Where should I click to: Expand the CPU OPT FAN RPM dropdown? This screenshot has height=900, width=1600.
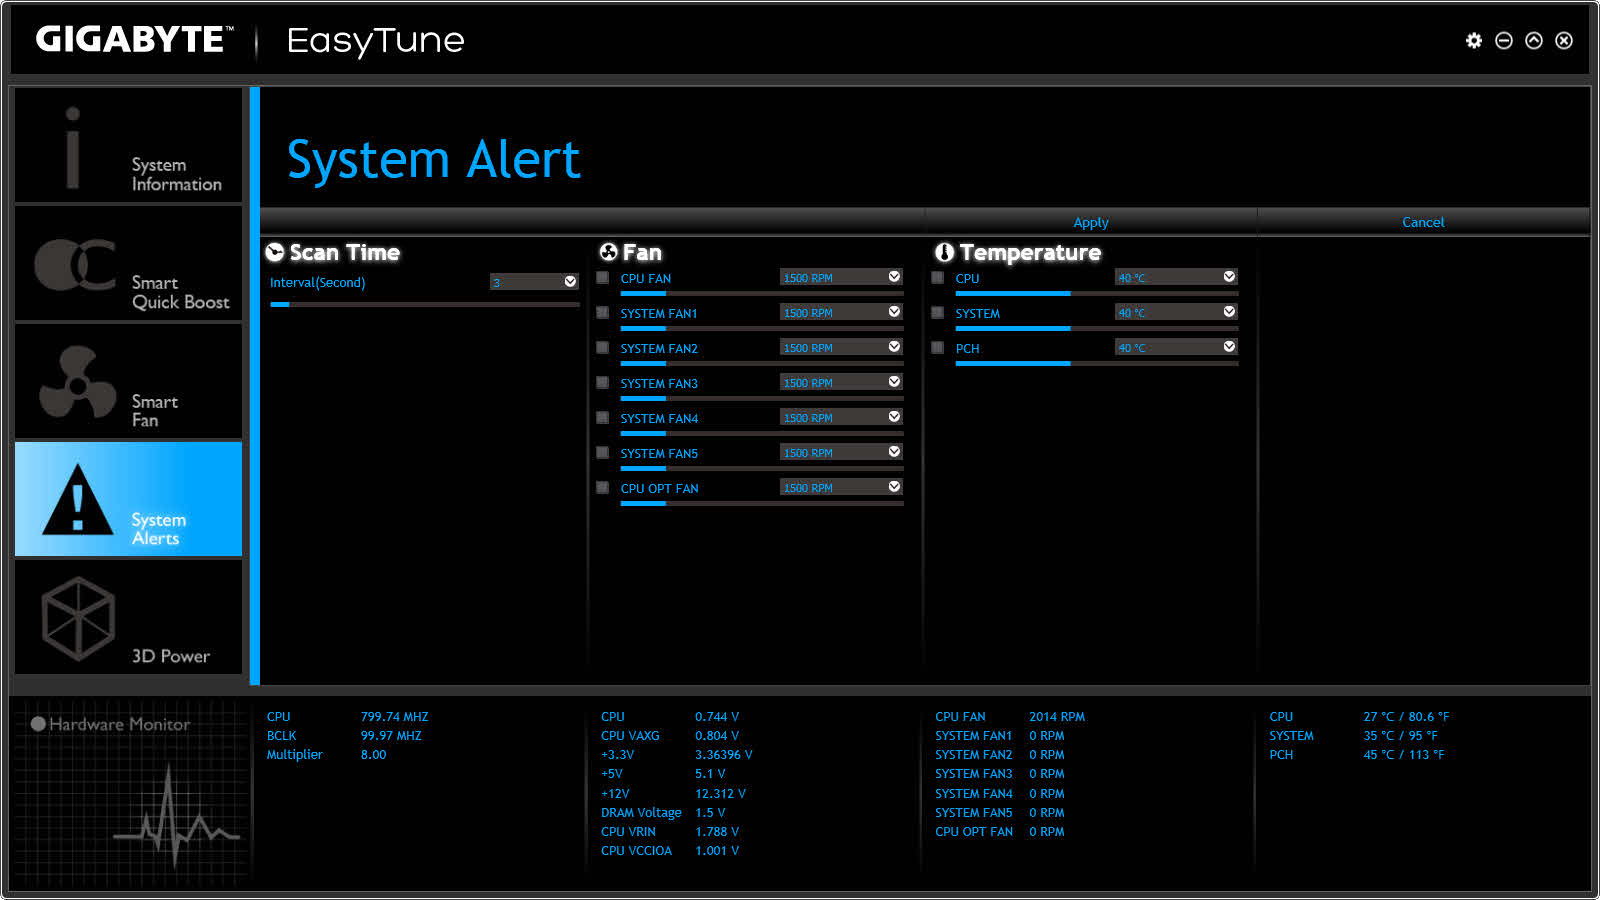(x=841, y=487)
